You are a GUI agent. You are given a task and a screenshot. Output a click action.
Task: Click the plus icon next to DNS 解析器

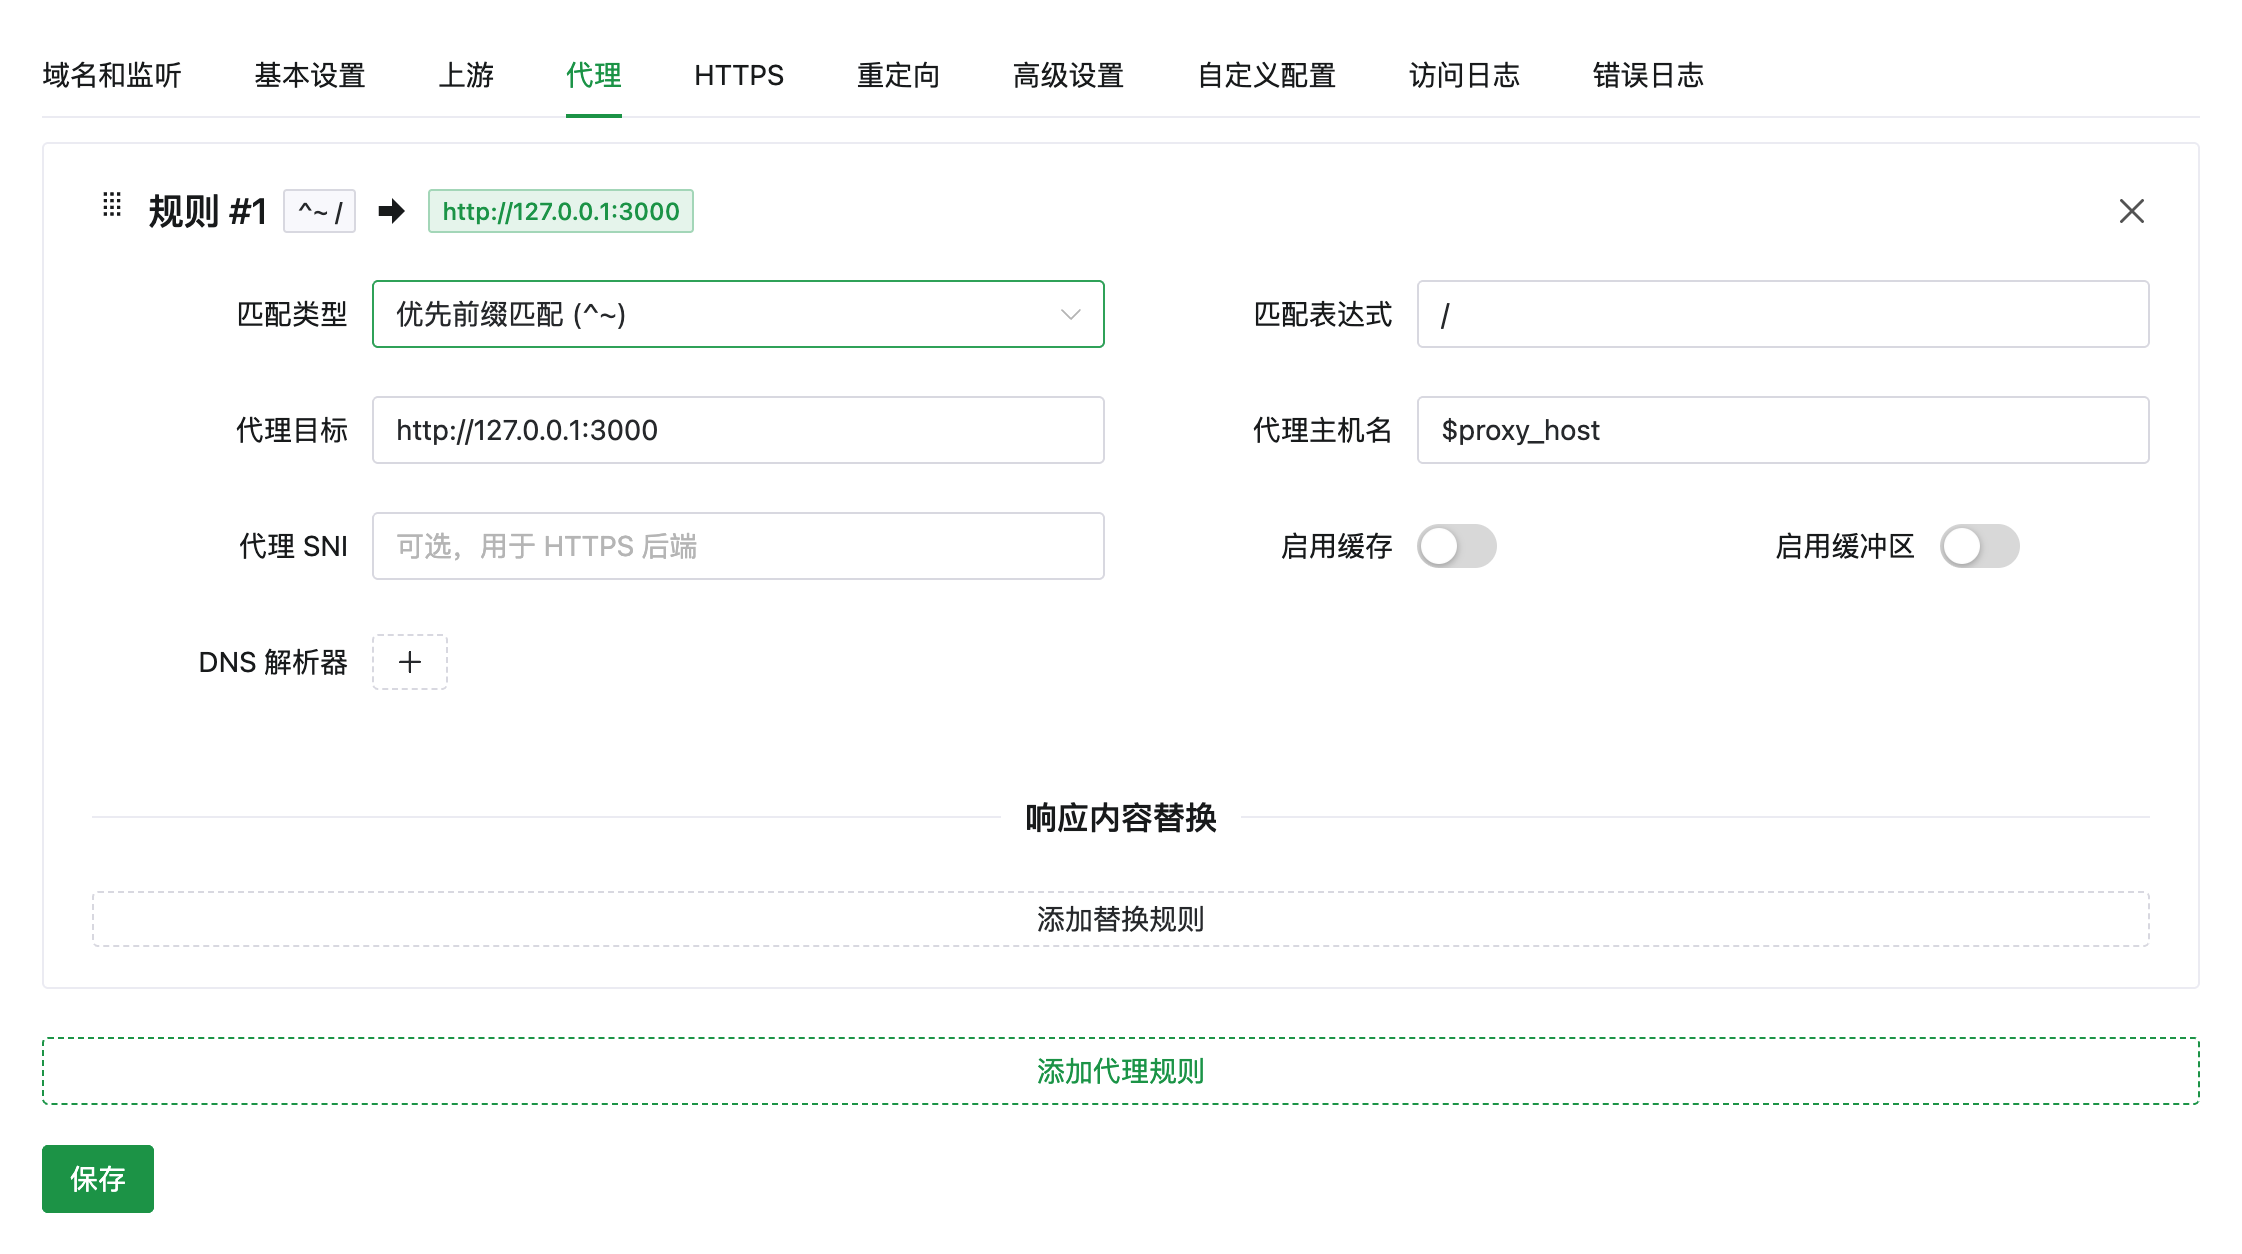point(409,661)
